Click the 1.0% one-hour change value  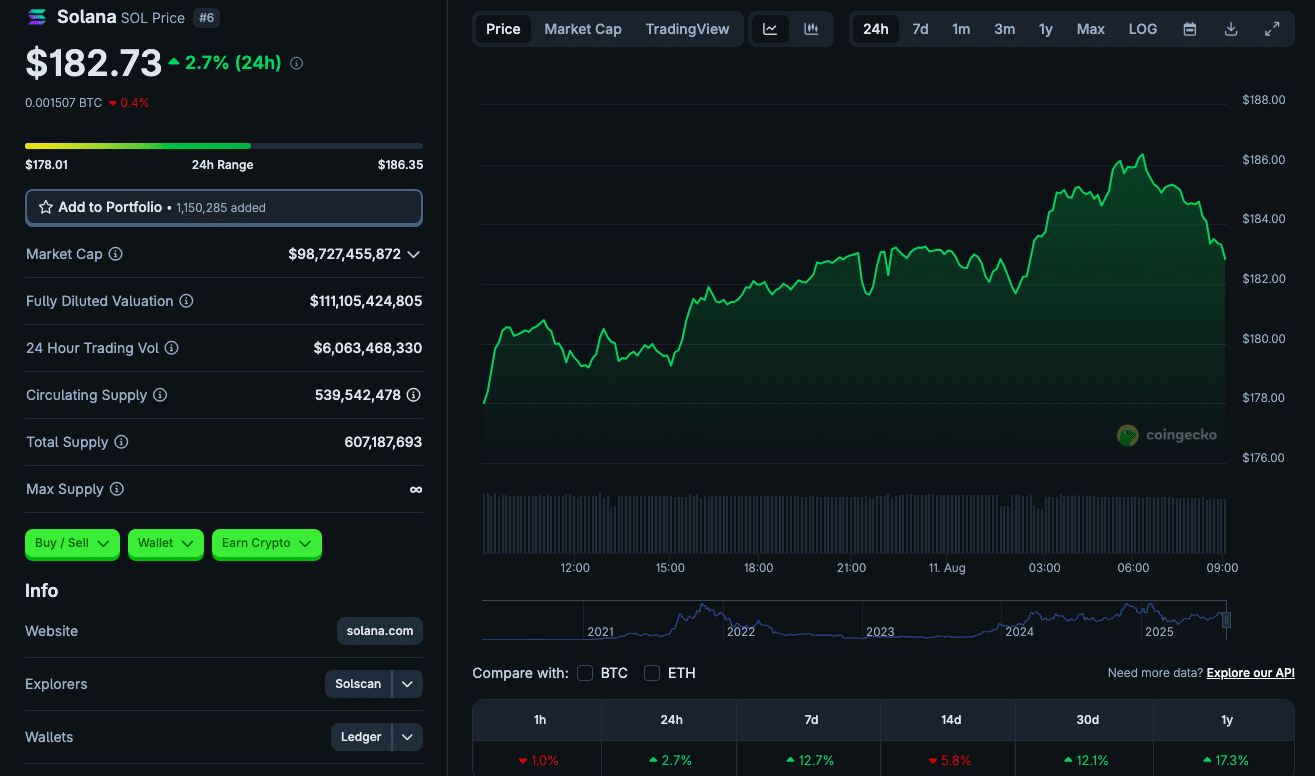[x=537, y=761]
